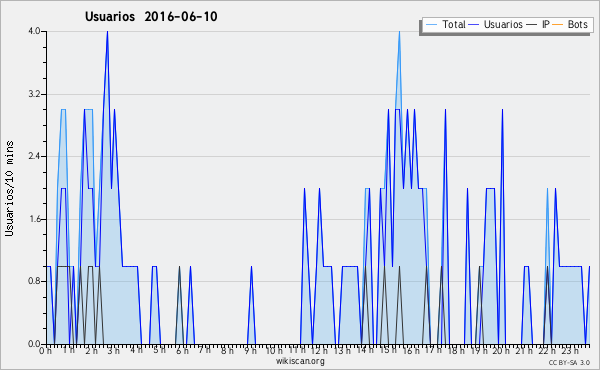This screenshot has width=600, height=370.
Task: Click the '23 h' x-axis label
Action: 569,350
